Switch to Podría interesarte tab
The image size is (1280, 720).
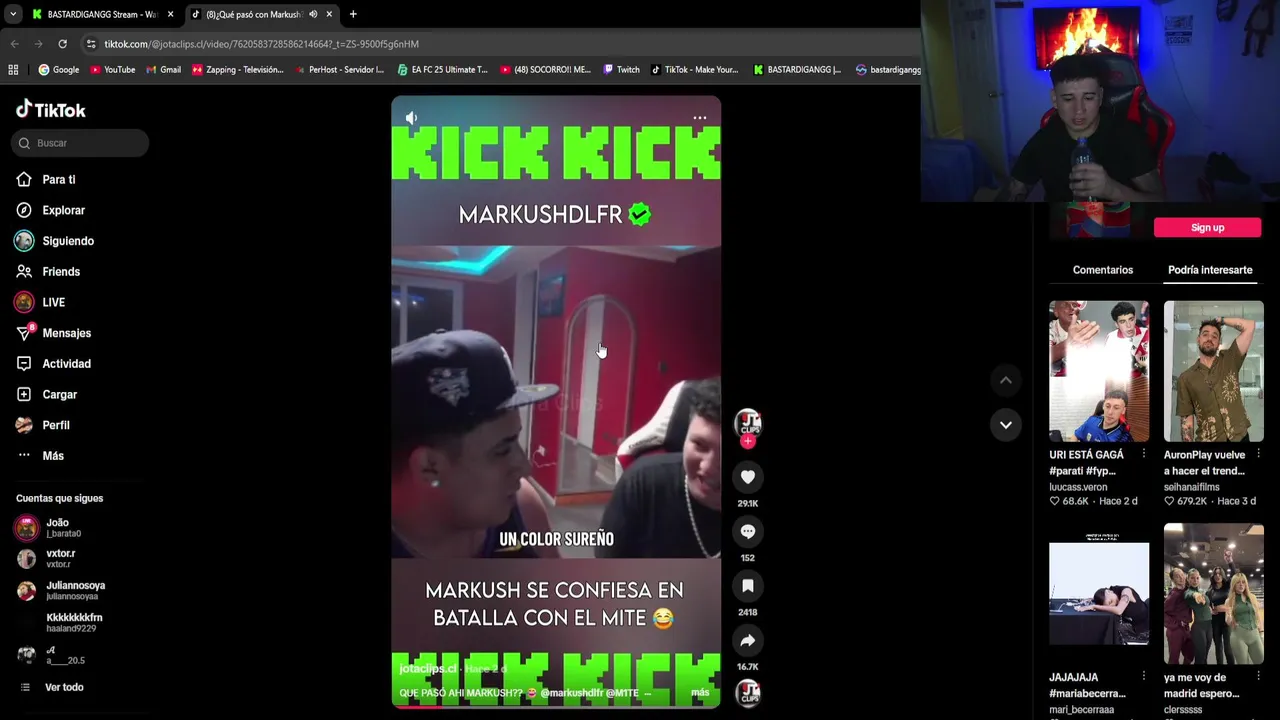(x=1210, y=270)
